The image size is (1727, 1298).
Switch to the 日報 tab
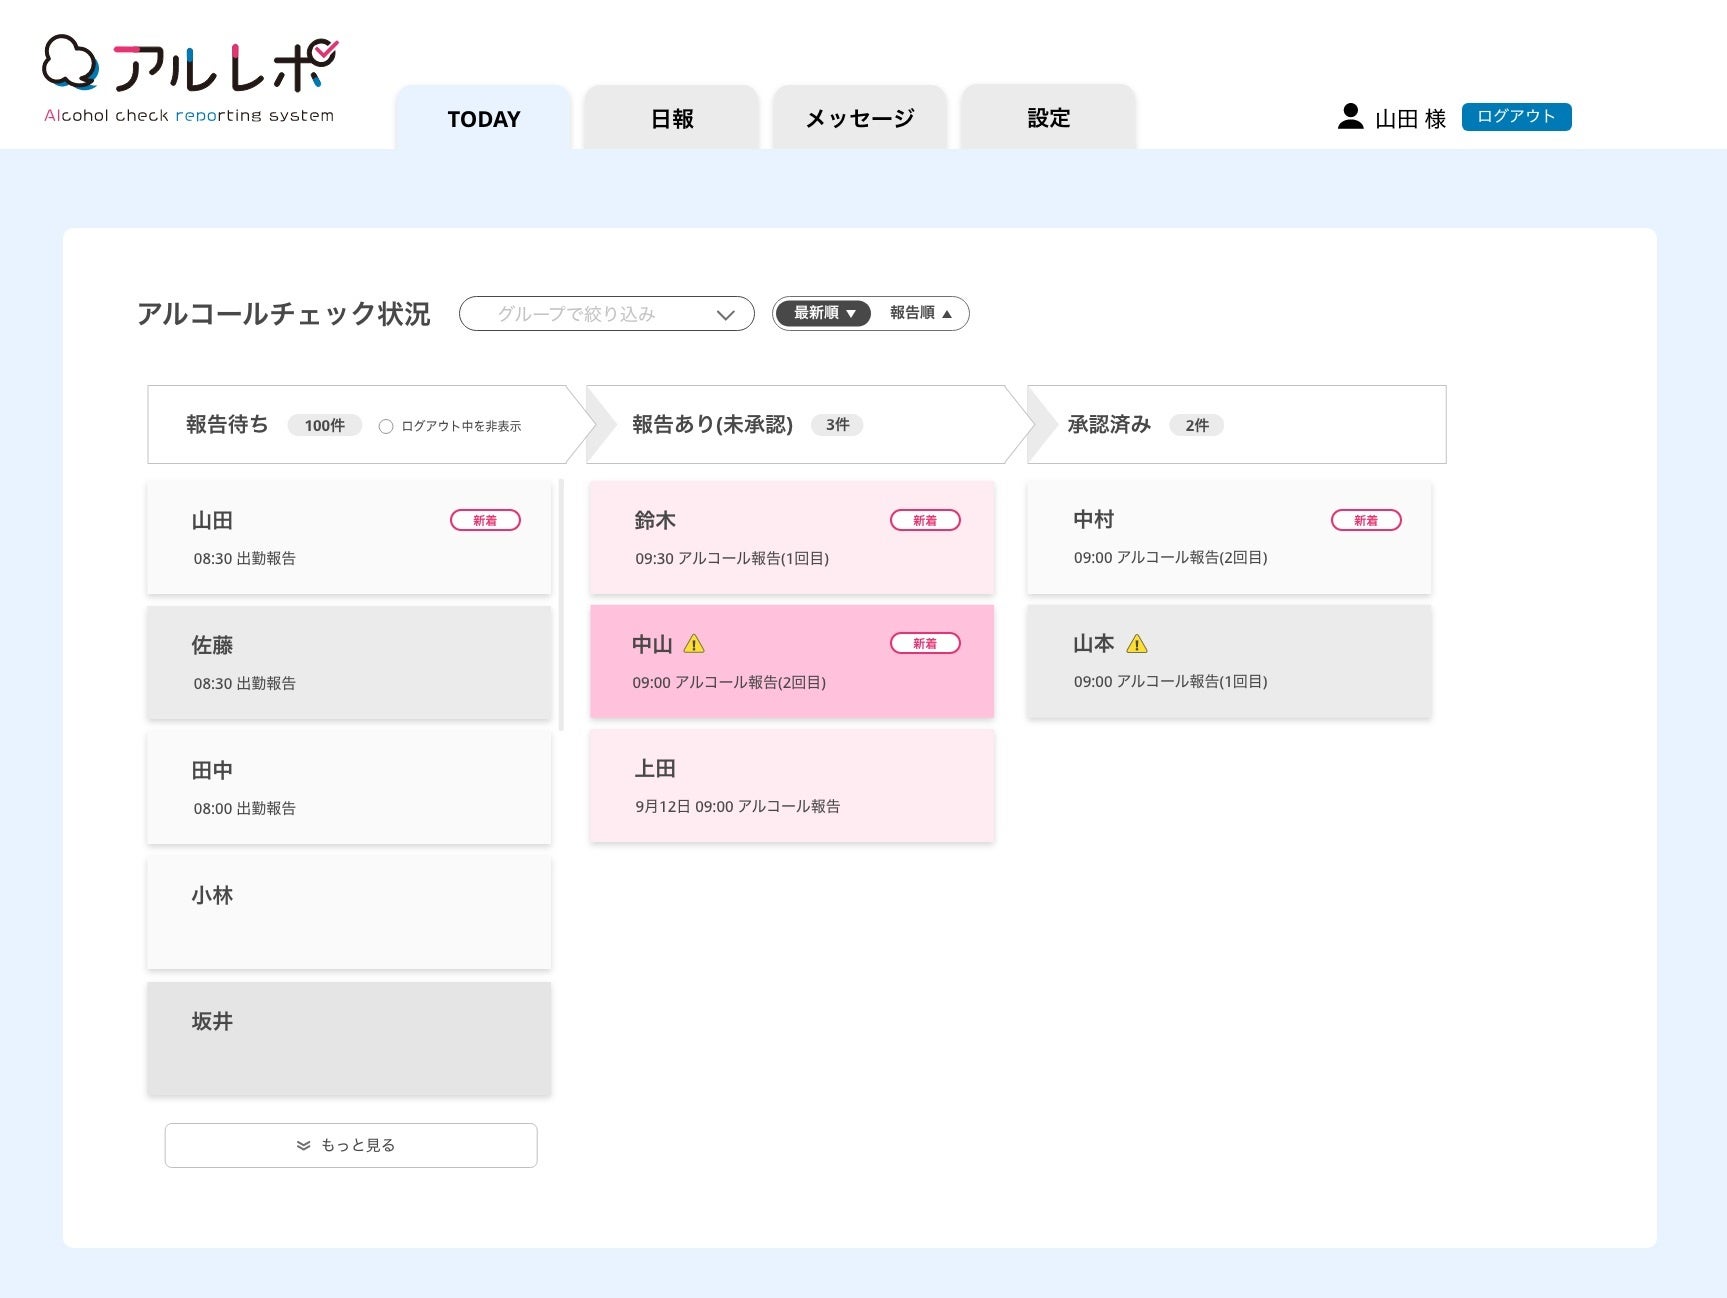click(671, 118)
